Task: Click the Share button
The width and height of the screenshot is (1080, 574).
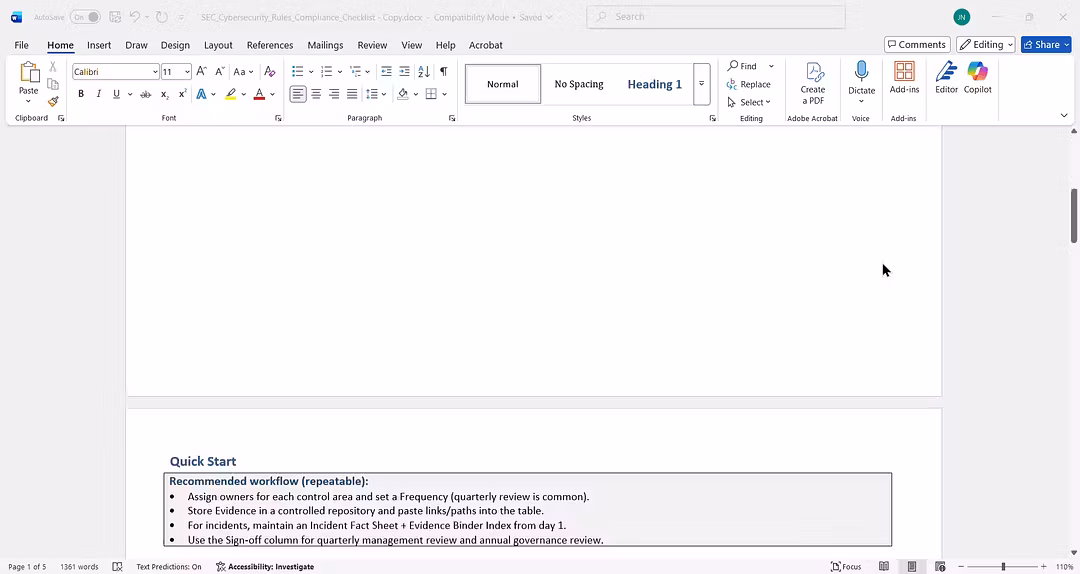Action: point(1046,44)
